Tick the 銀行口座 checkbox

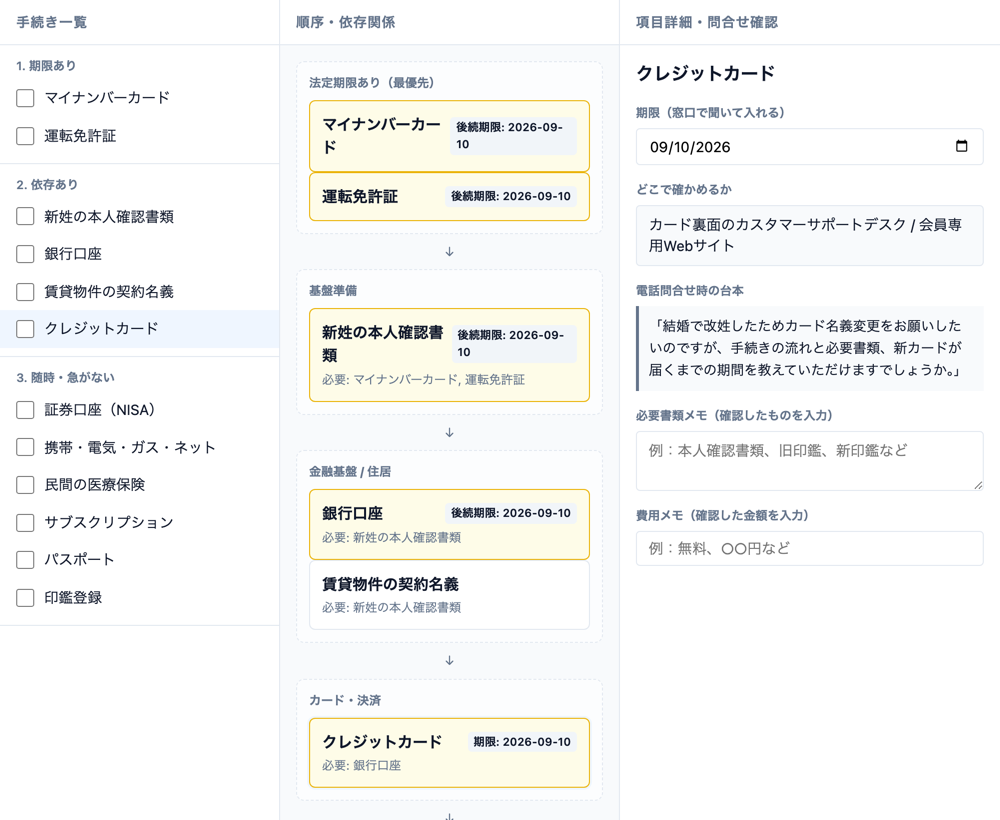pyautogui.click(x=25, y=254)
